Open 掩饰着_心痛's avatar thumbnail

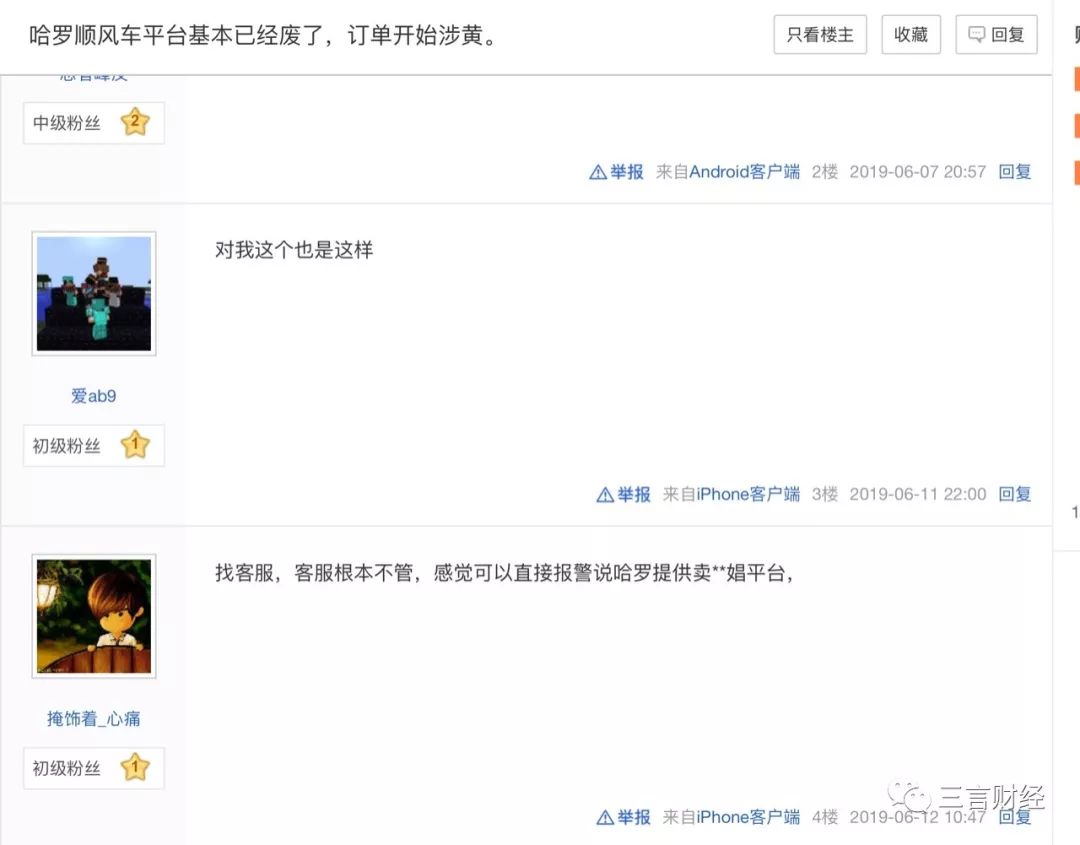click(94, 616)
